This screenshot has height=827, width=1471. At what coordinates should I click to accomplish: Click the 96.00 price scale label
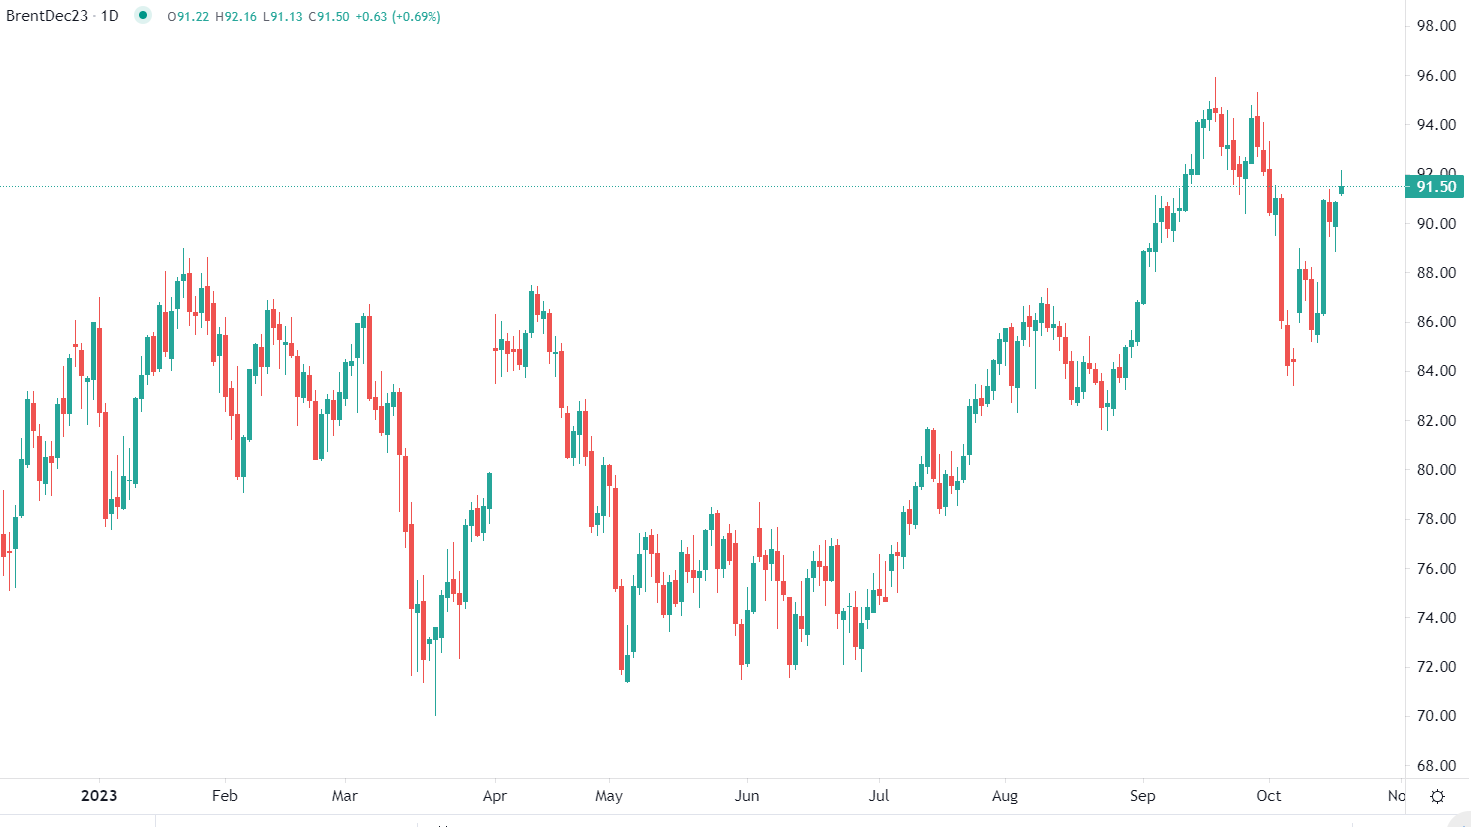1436,76
